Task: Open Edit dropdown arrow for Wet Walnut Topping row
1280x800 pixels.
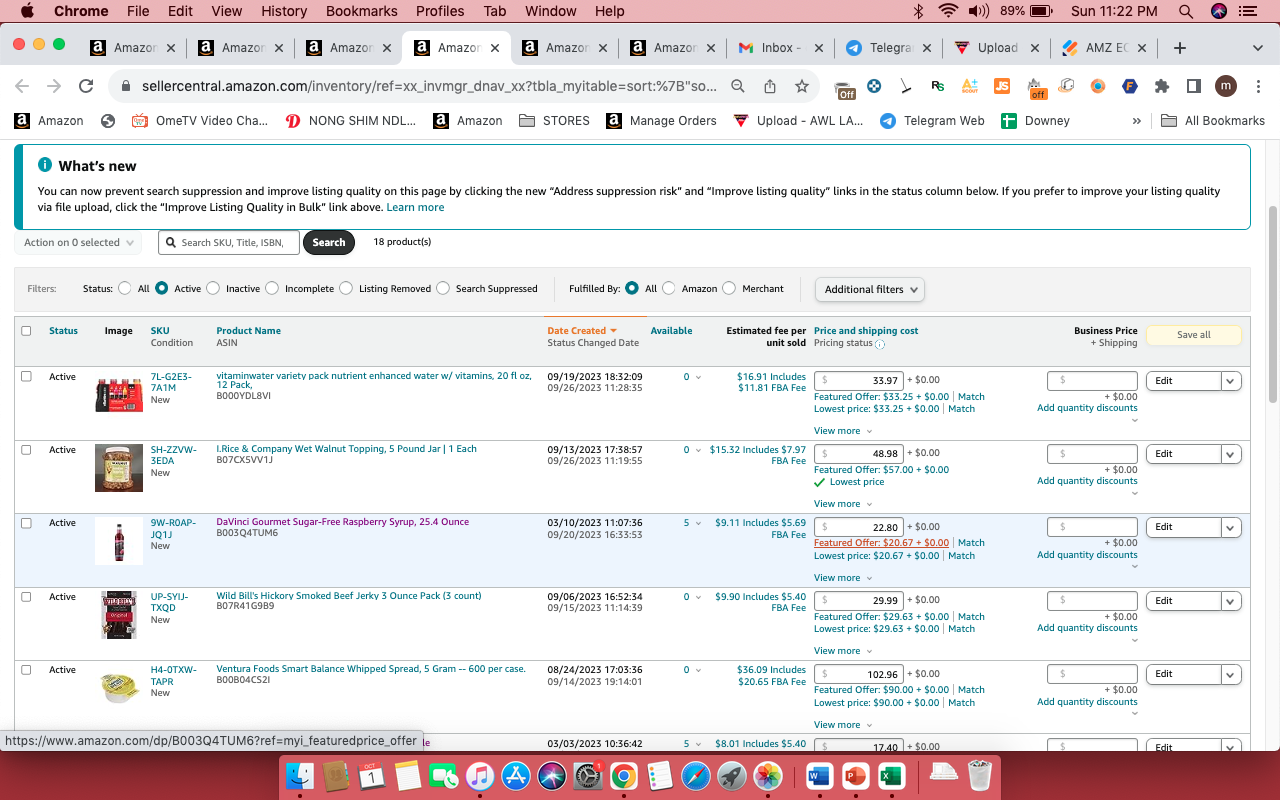Action: pos(1231,454)
